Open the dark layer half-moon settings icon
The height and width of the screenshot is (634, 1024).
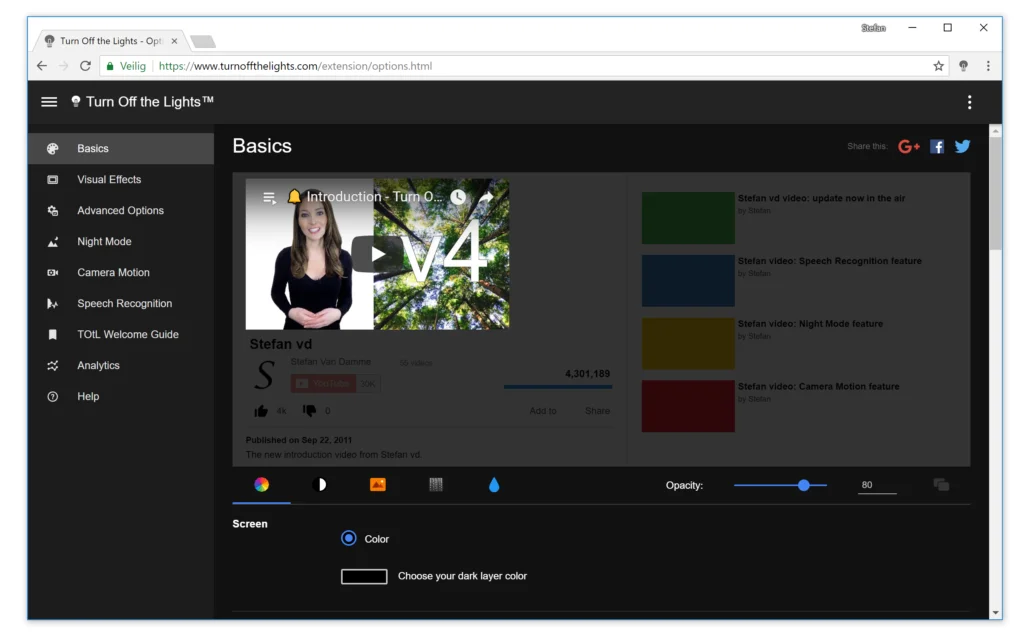click(x=321, y=485)
